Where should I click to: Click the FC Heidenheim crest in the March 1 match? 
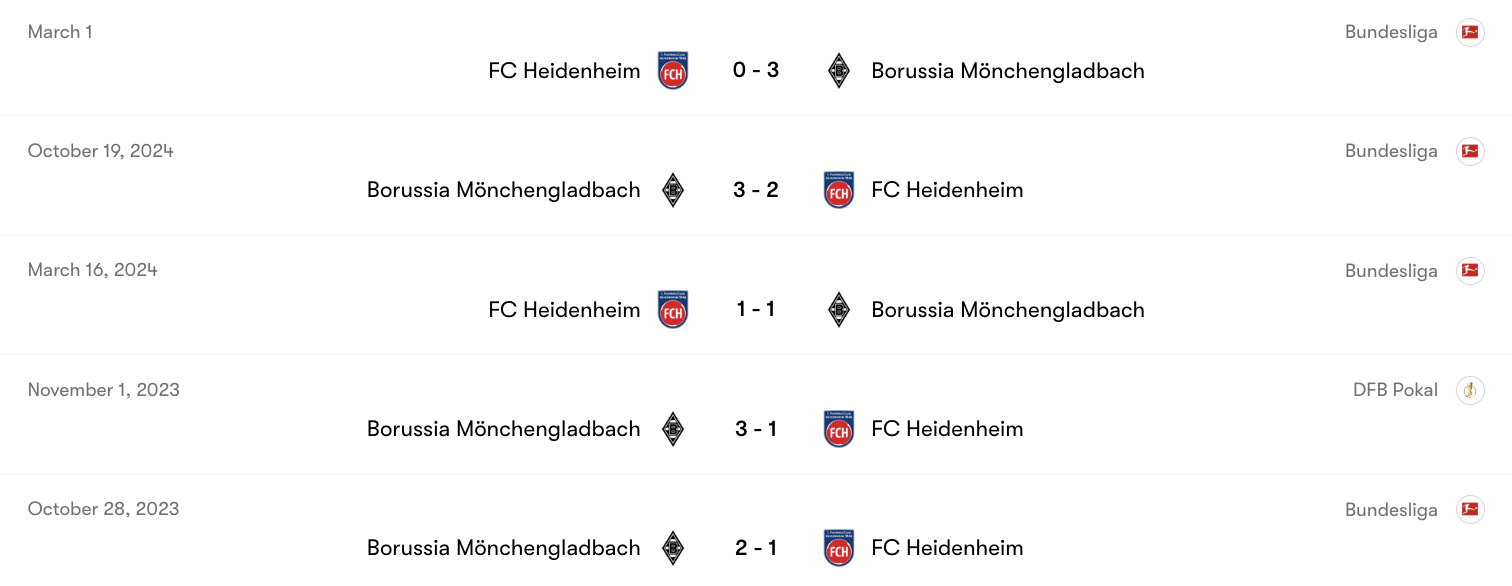point(673,70)
